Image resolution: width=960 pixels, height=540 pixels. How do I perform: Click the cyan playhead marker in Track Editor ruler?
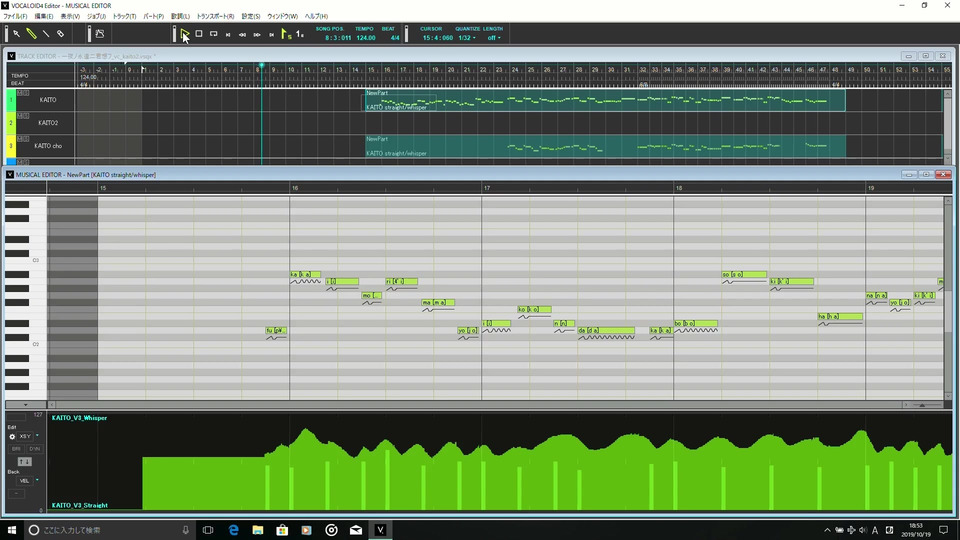coord(261,65)
